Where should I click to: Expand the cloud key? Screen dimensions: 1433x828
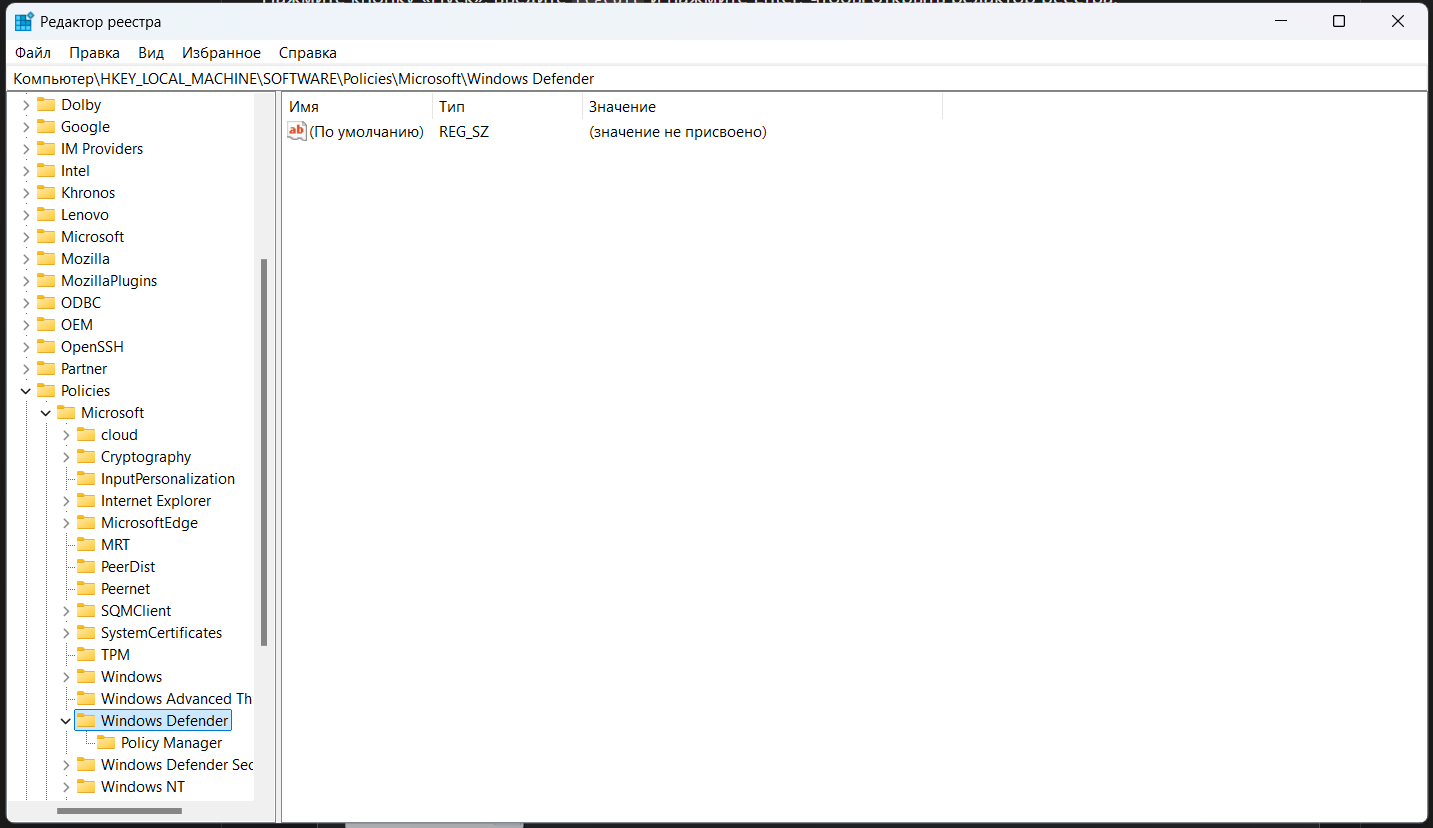[x=66, y=435]
